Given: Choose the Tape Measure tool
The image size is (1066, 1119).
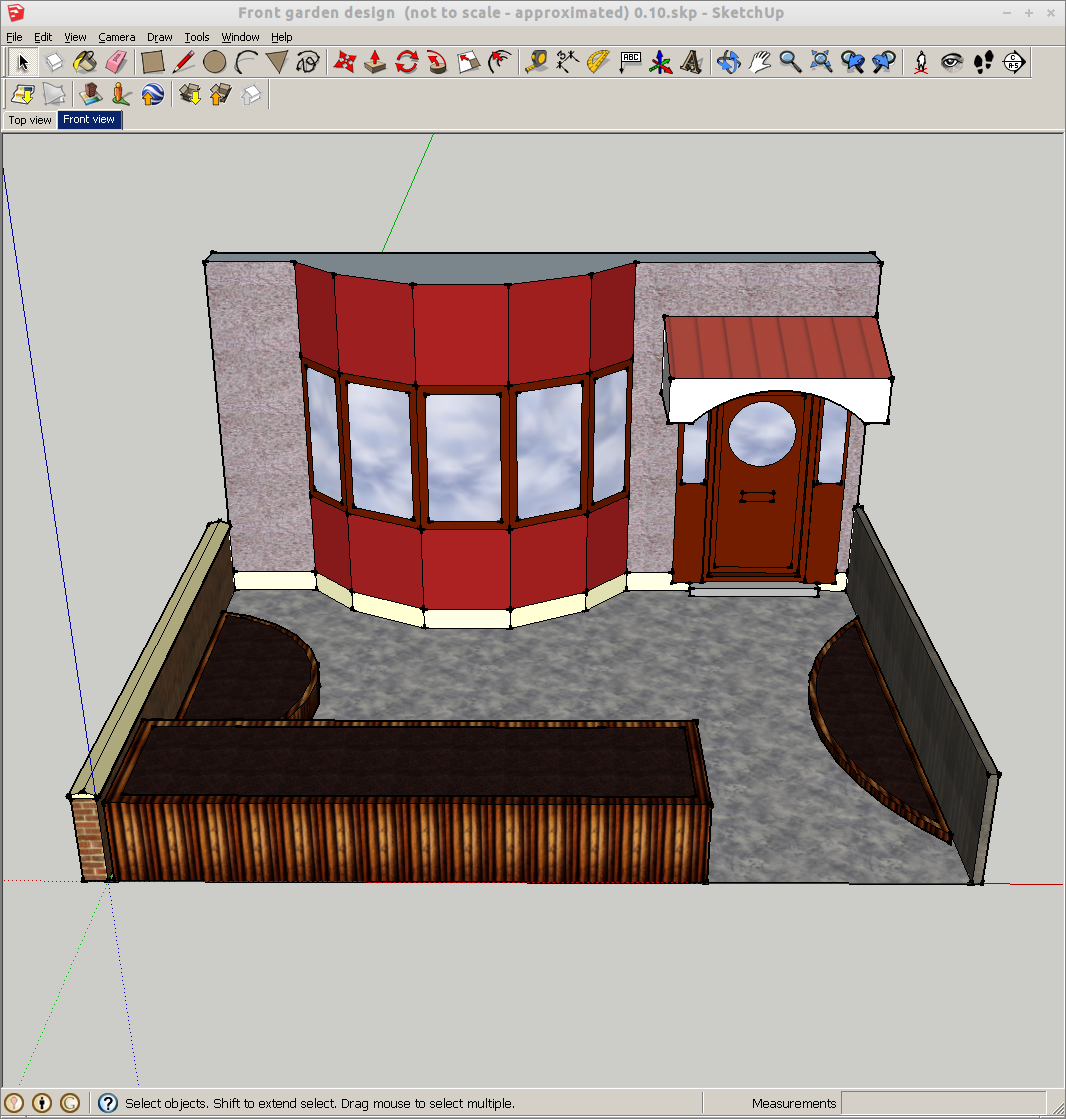Looking at the screenshot, I should [536, 63].
